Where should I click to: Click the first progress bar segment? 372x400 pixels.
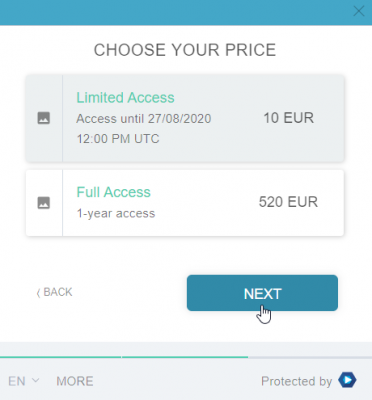pos(60,357)
